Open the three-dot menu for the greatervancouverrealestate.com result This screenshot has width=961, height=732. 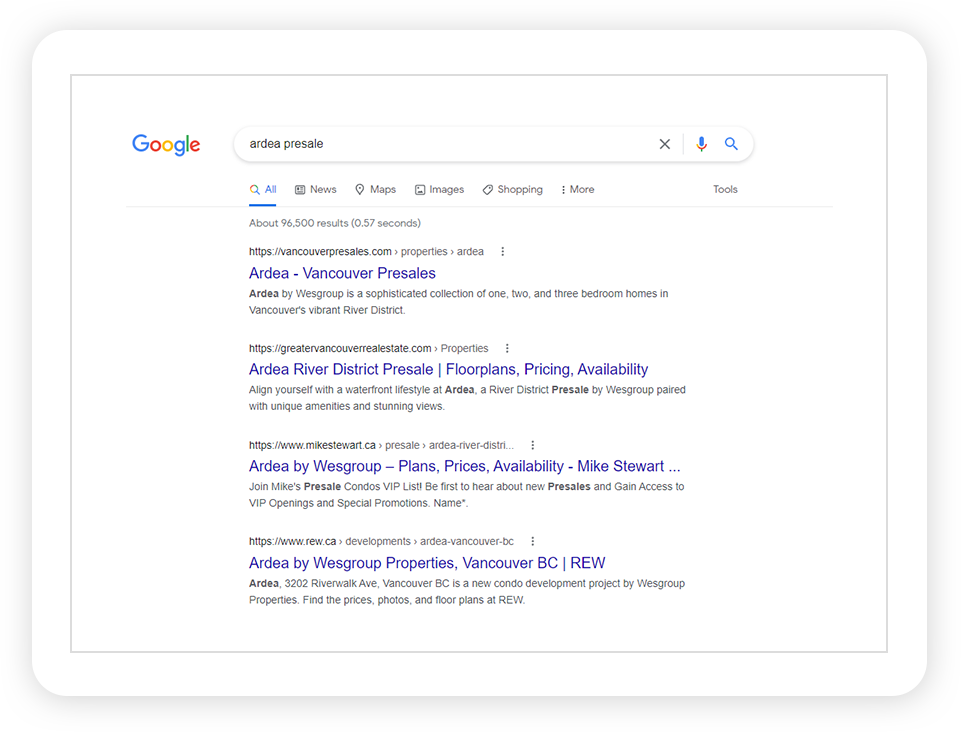[507, 348]
